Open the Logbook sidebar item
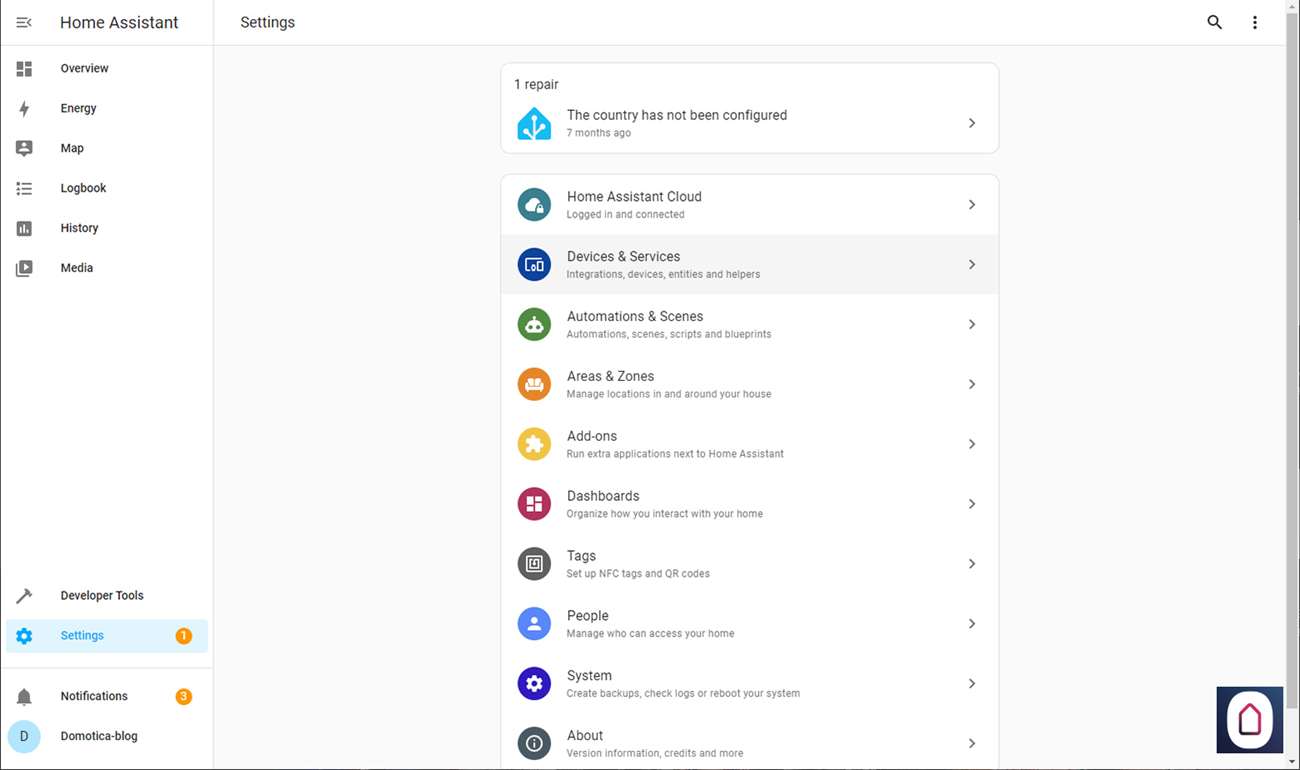The width and height of the screenshot is (1300, 770). coord(83,188)
